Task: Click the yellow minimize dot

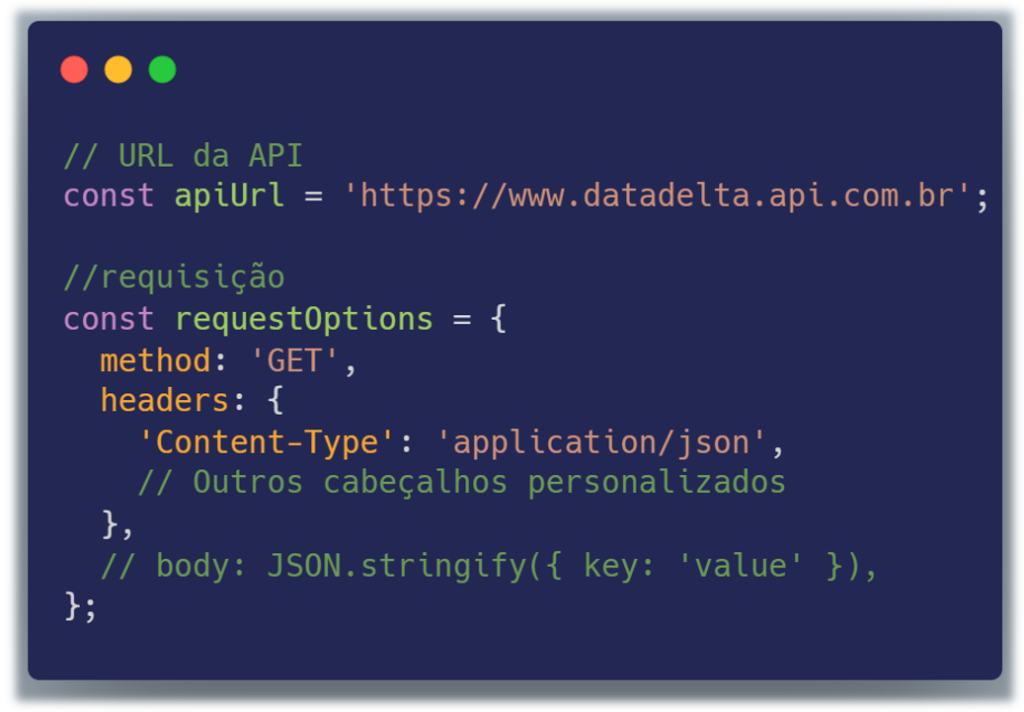Action: point(118,69)
